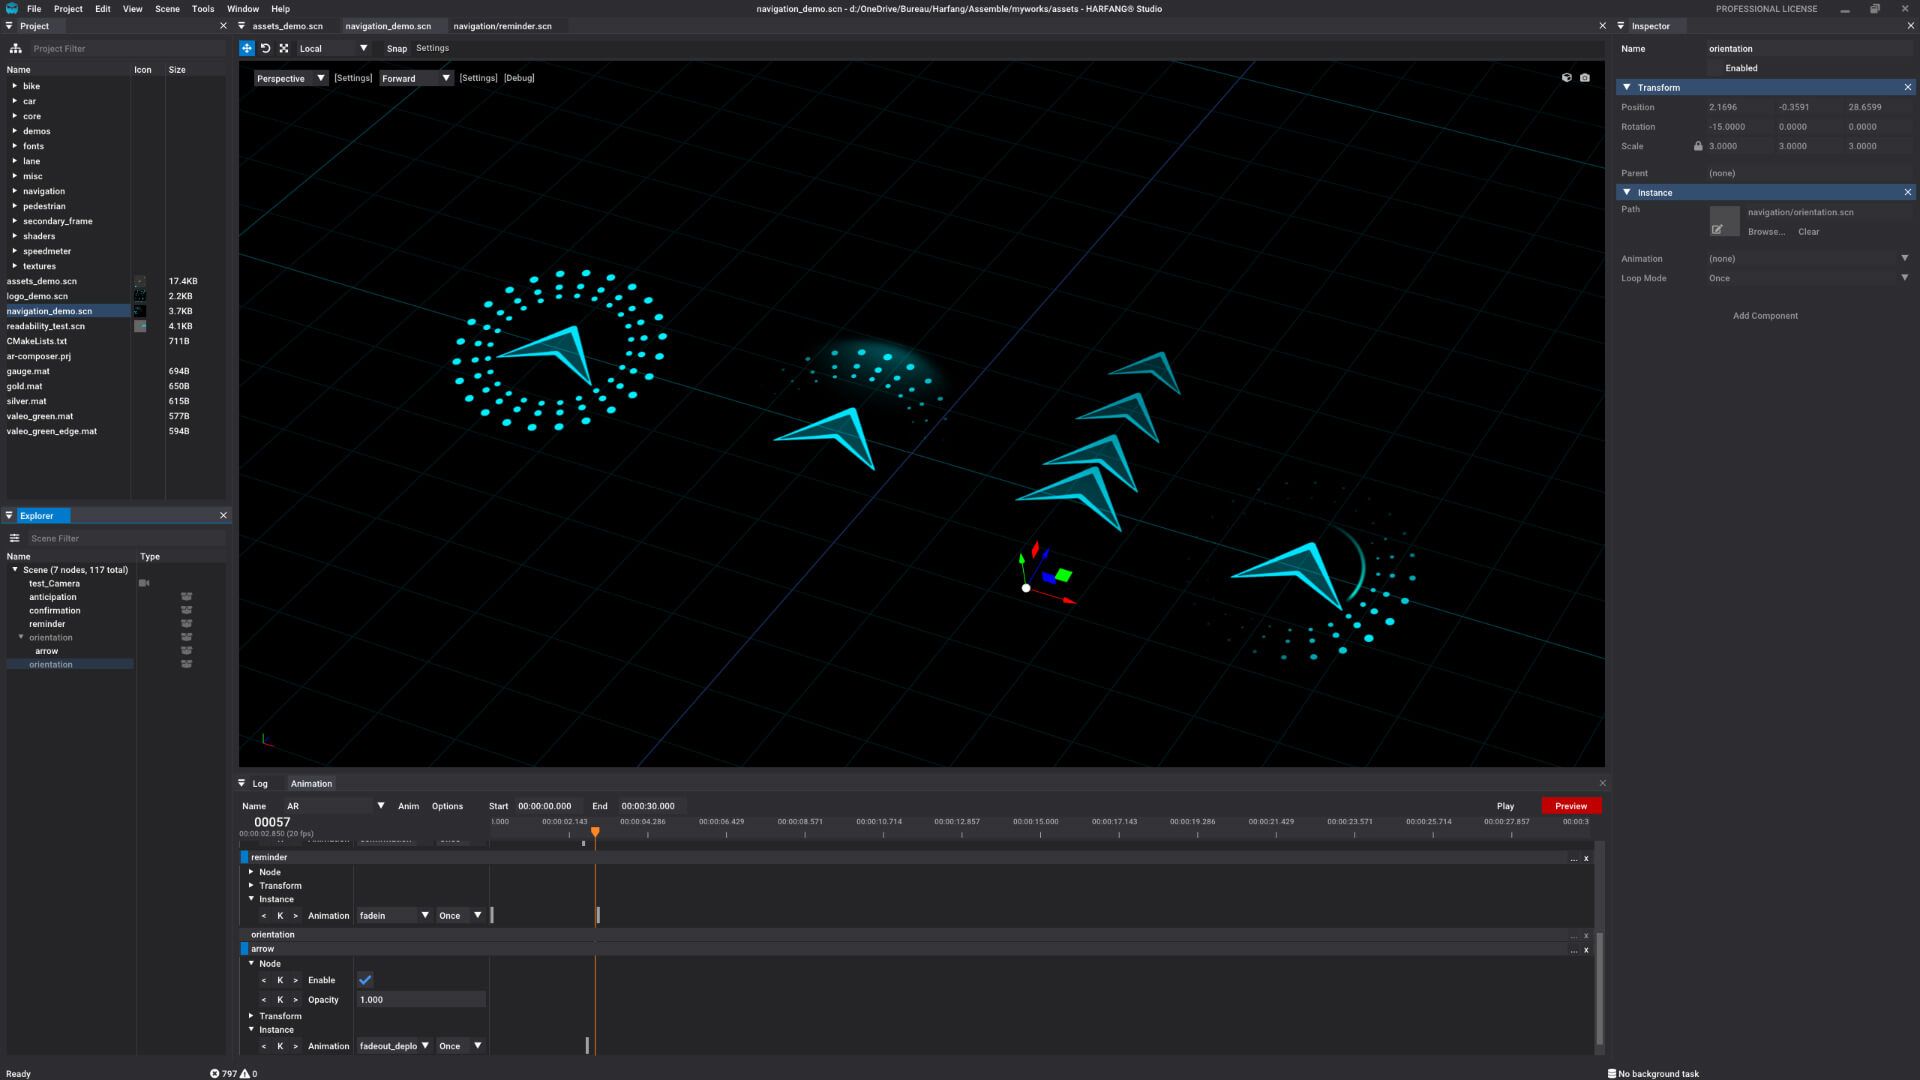This screenshot has width=1920, height=1080.
Task: Click the Clear path button in Inspector
Action: click(x=1809, y=232)
